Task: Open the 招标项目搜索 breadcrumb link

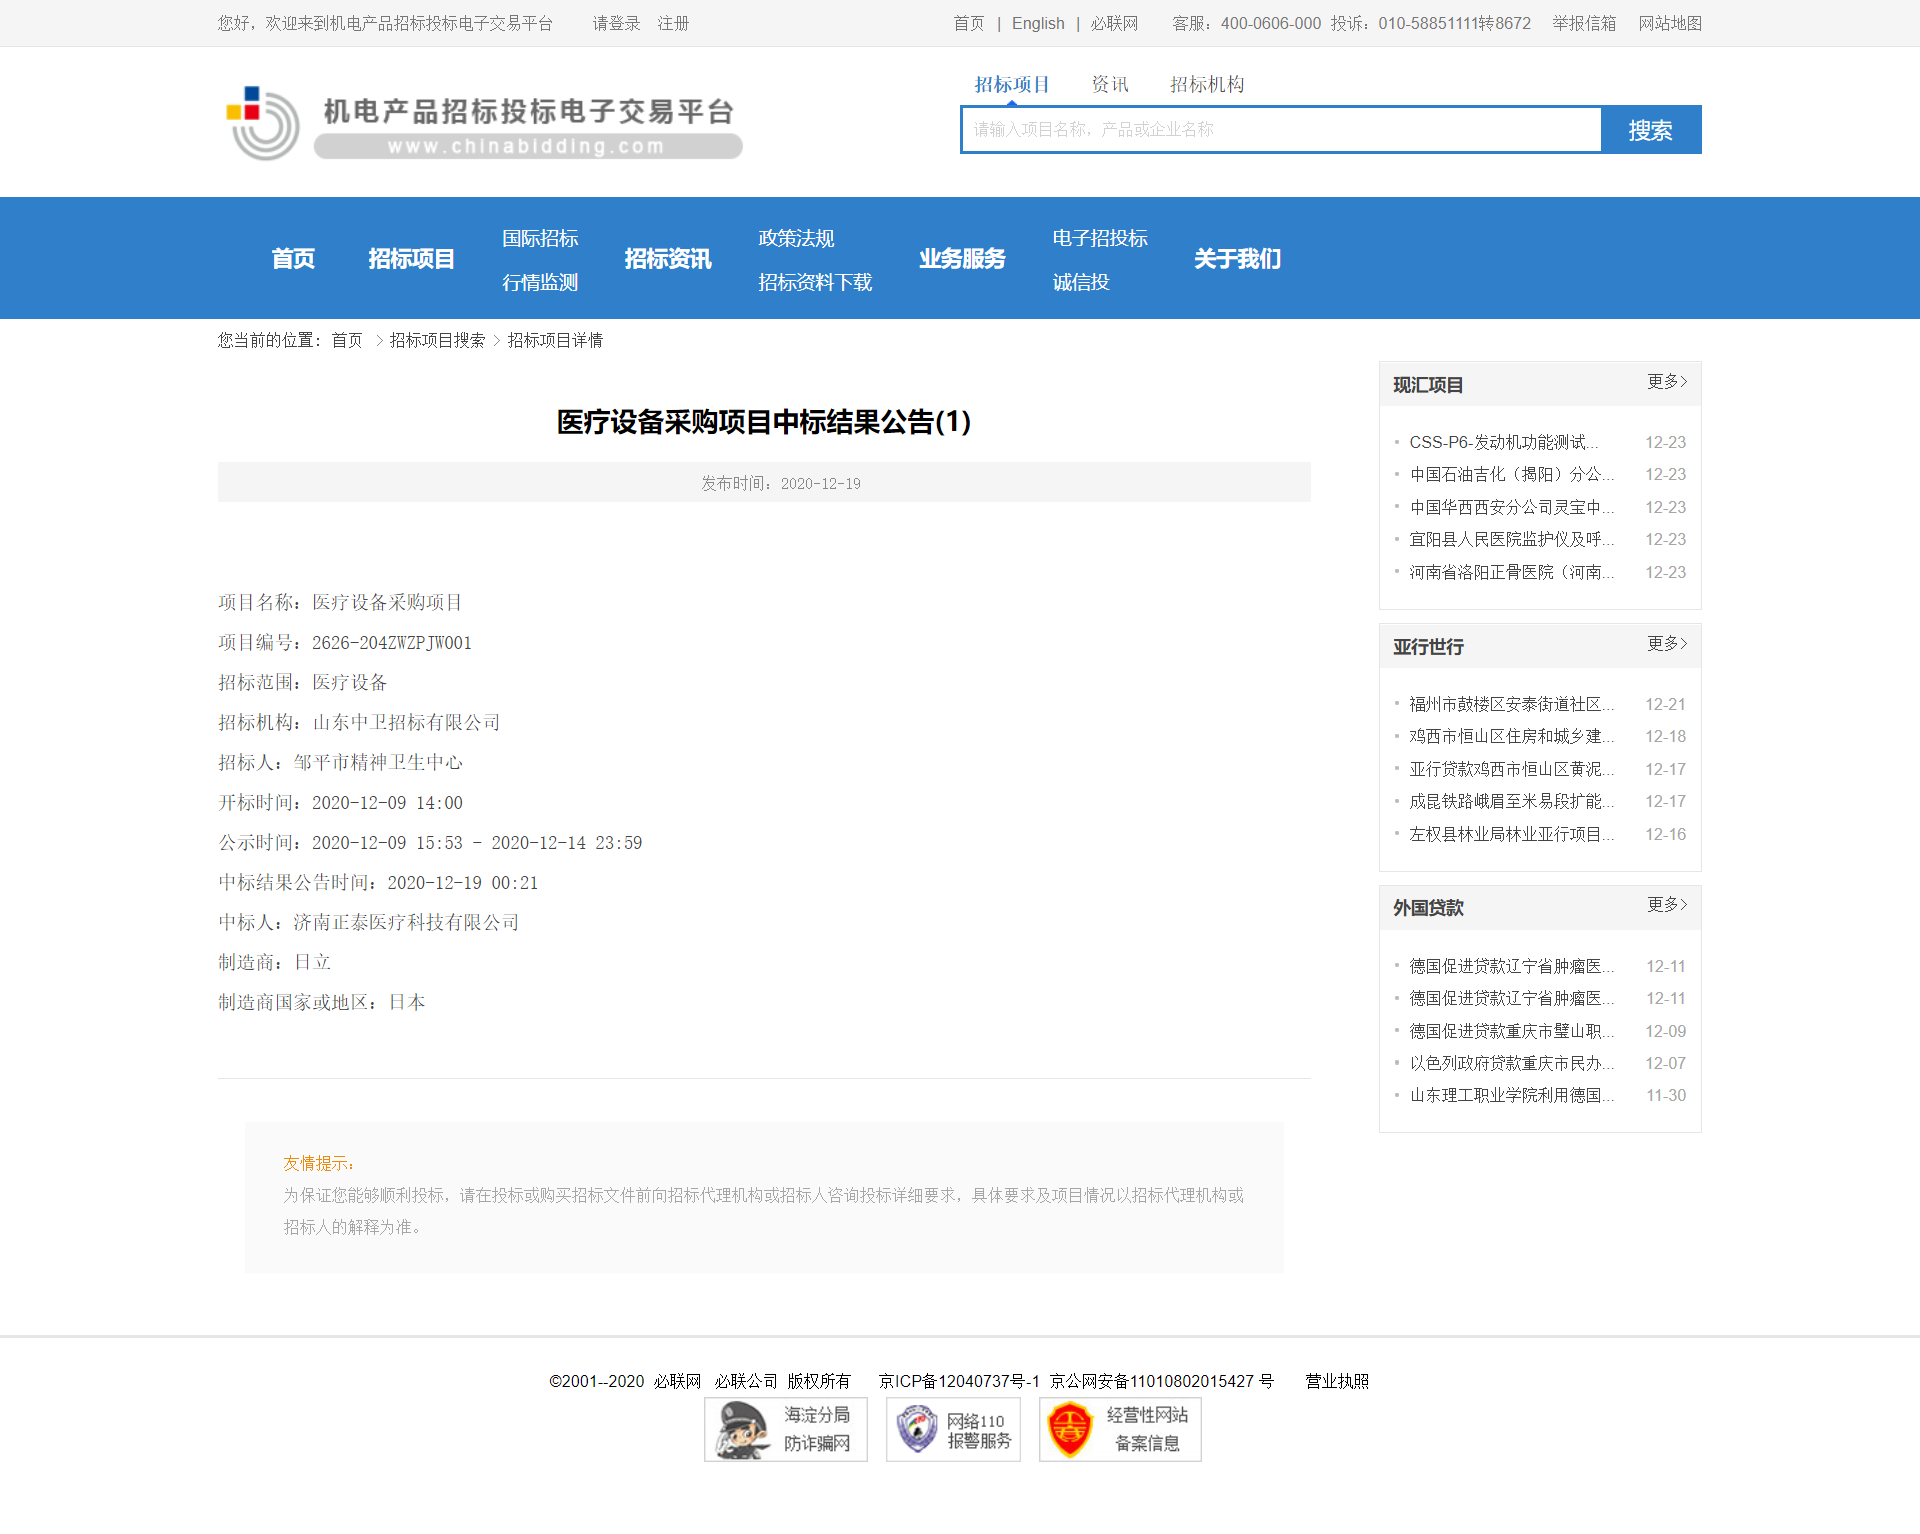Action: (437, 341)
